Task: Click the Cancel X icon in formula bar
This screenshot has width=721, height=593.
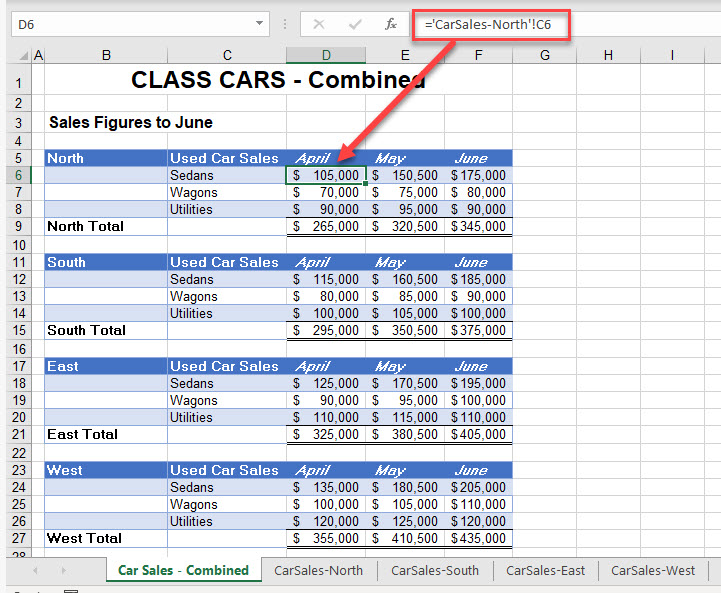Action: point(319,24)
